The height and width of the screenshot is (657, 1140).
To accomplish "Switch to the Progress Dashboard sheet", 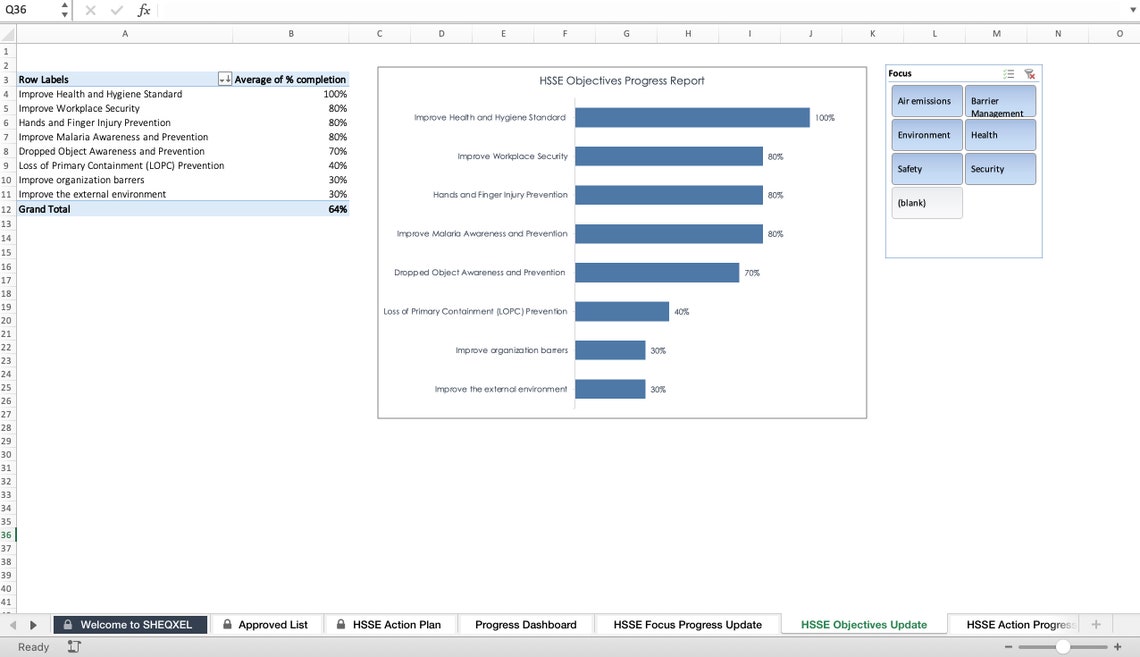I will pyautogui.click(x=526, y=623).
